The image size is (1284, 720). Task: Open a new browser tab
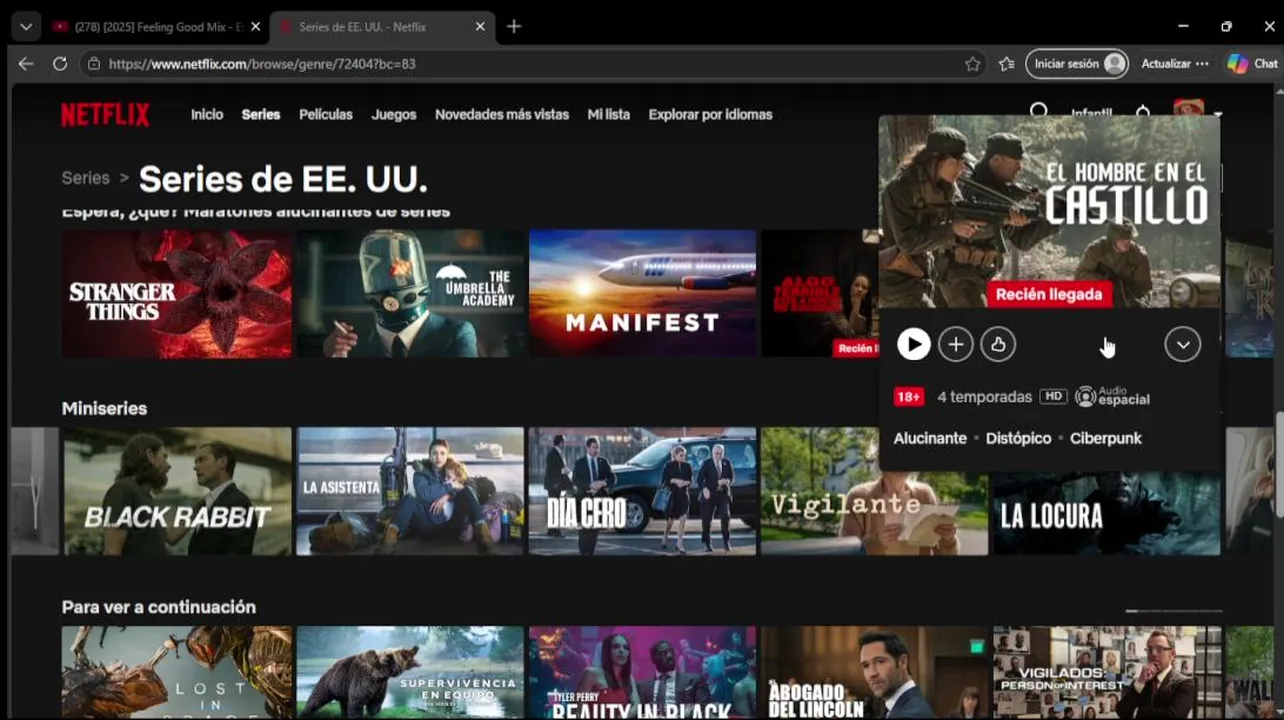coord(514,27)
